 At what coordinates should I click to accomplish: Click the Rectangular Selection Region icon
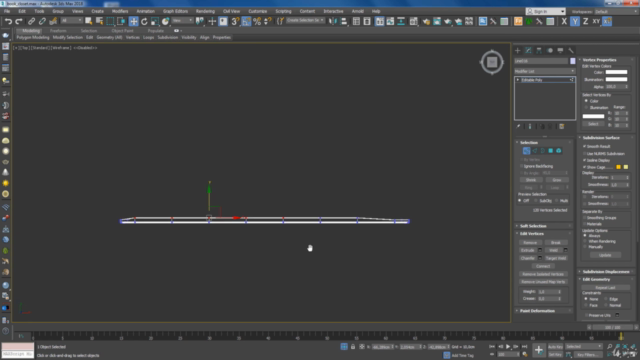tap(110, 21)
